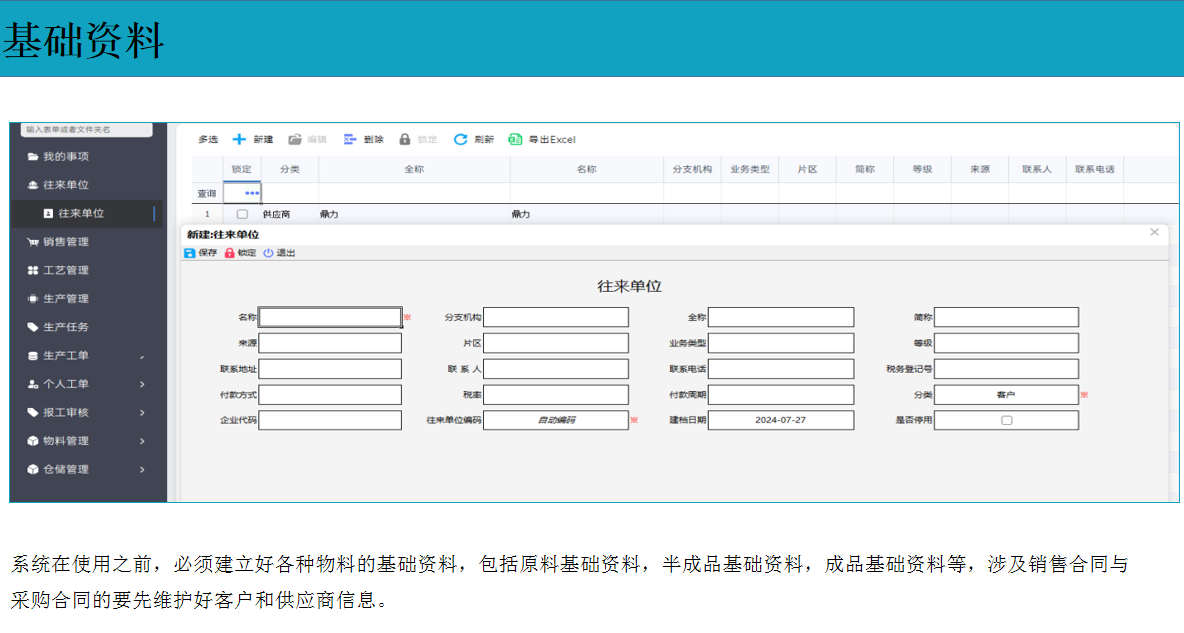Open 销售管理 menu item
This screenshot has height=633, width=1184.
coord(66,242)
